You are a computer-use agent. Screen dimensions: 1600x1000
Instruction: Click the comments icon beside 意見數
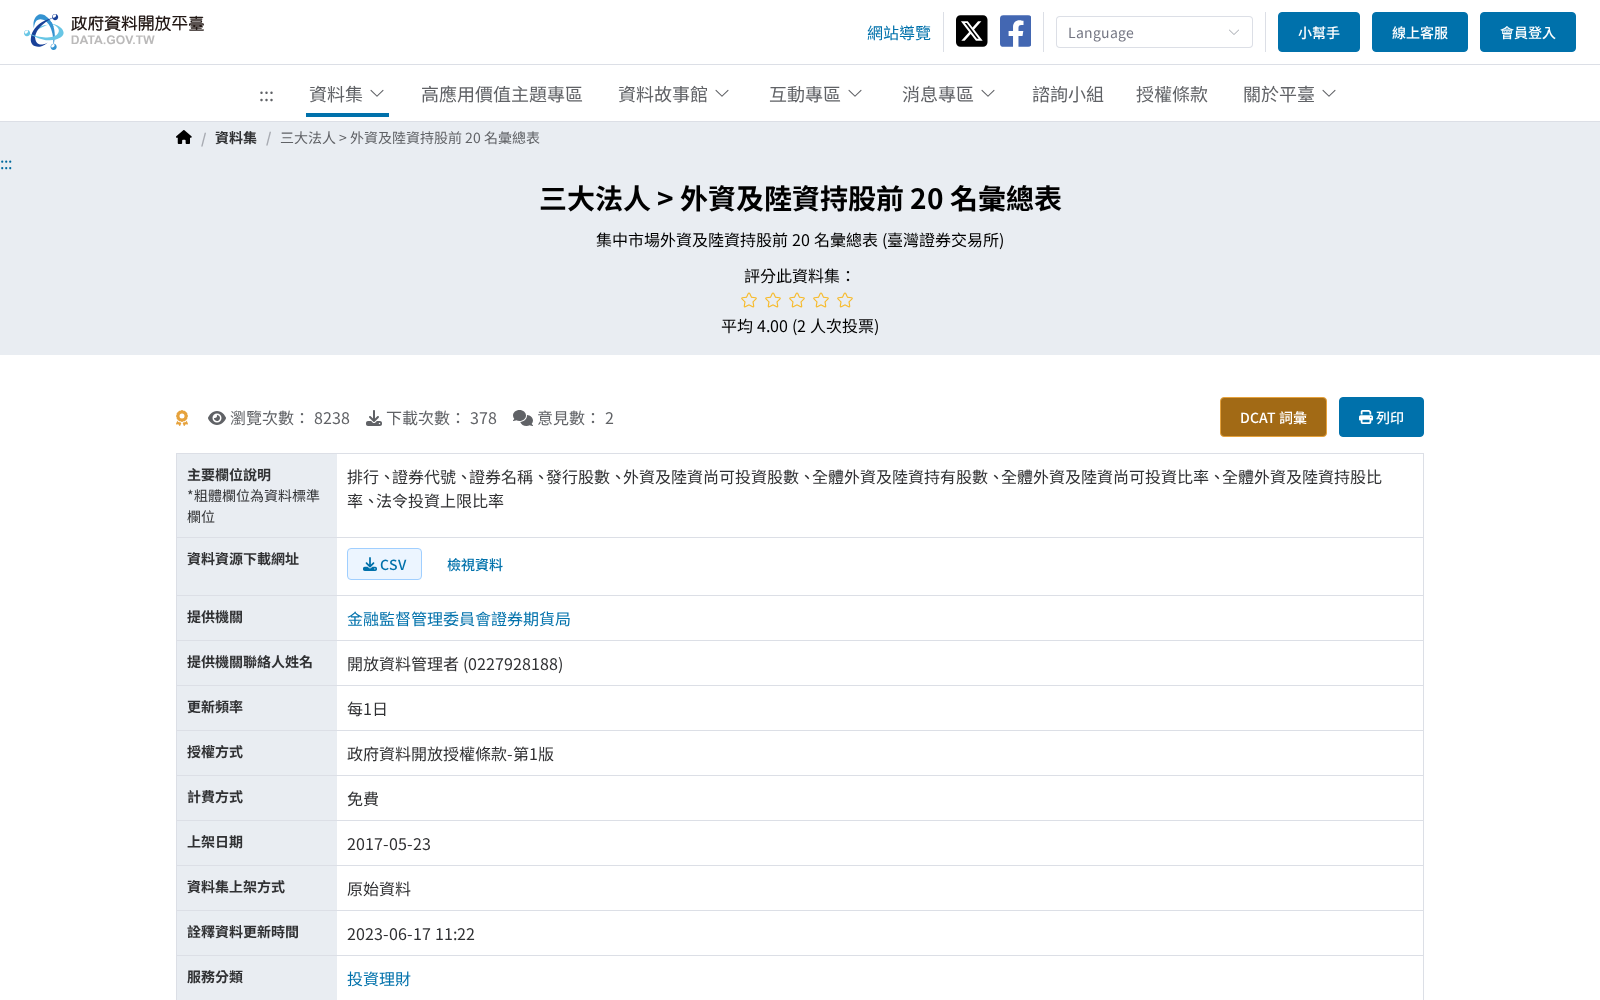pos(522,418)
